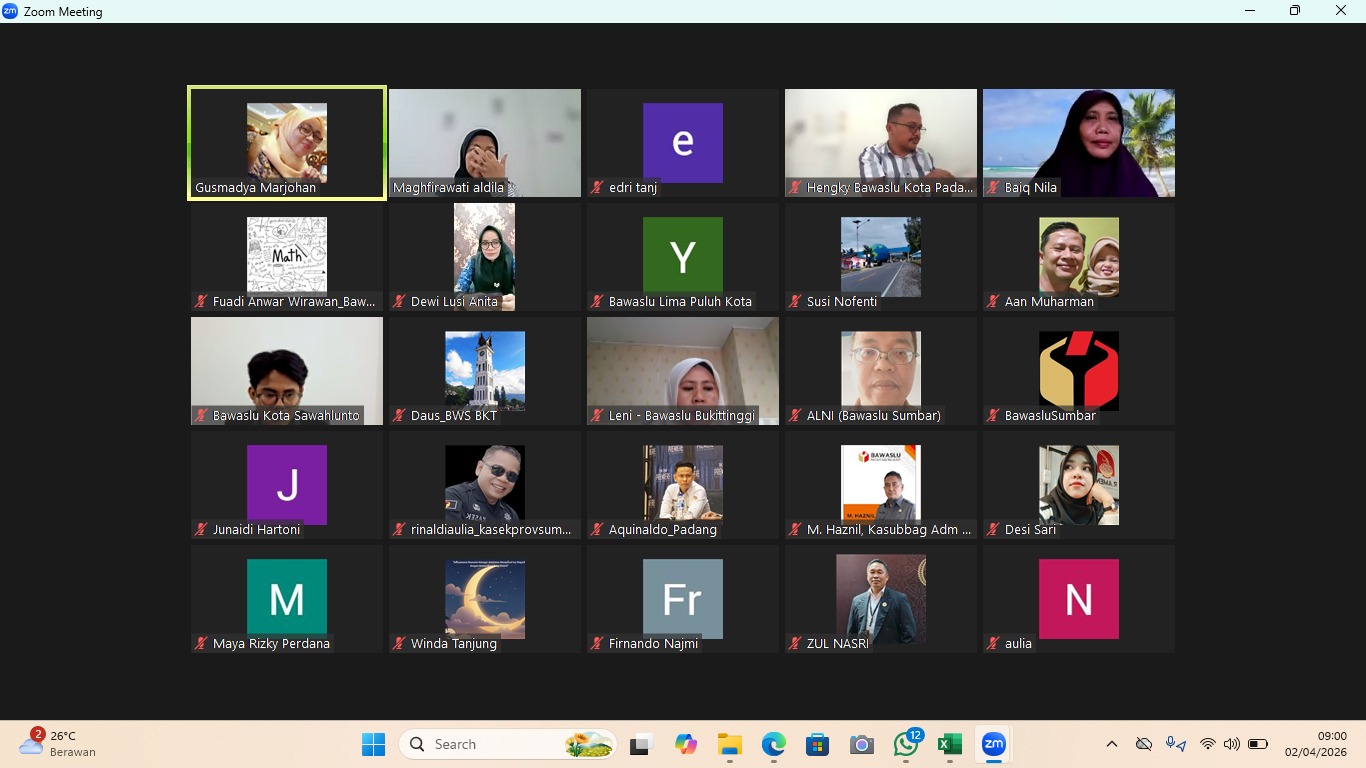This screenshot has height=768, width=1366.
Task: Open Excel from the taskbar
Action: click(949, 745)
